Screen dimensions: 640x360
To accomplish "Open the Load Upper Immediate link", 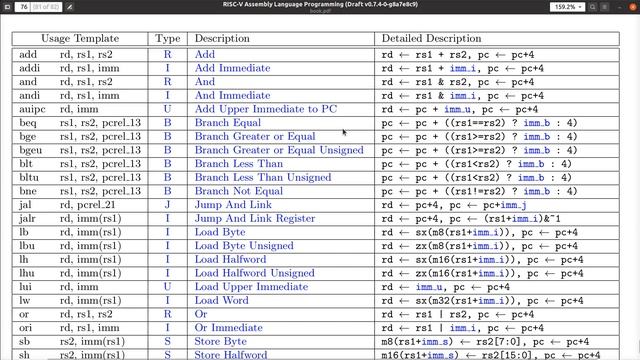I will (x=251, y=287).
